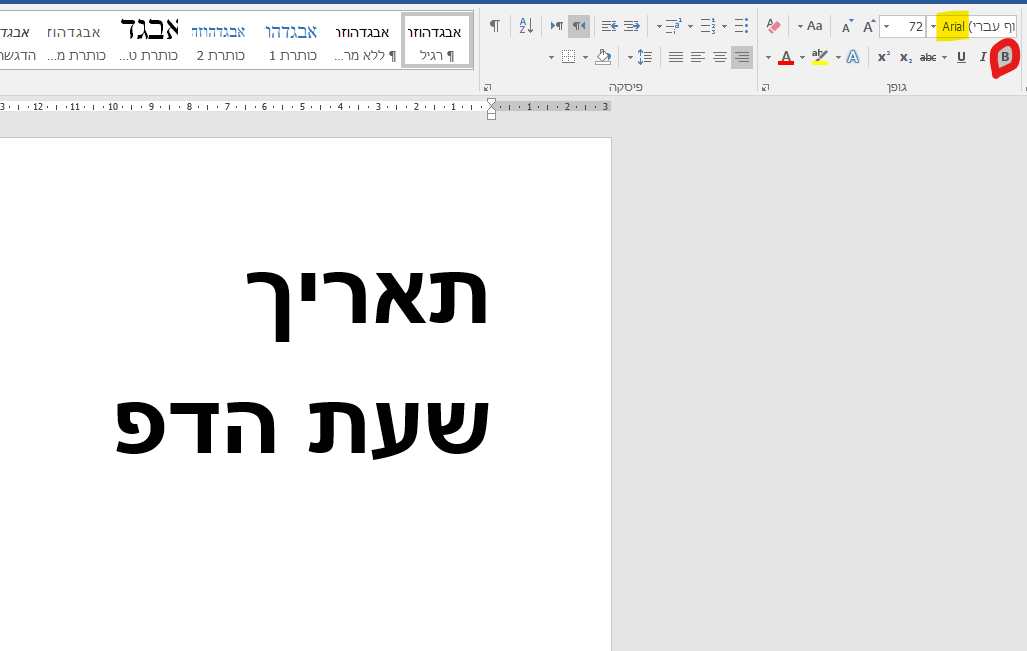1027x651 pixels.
Task: Toggle subscript x₂ button
Action: (905, 58)
